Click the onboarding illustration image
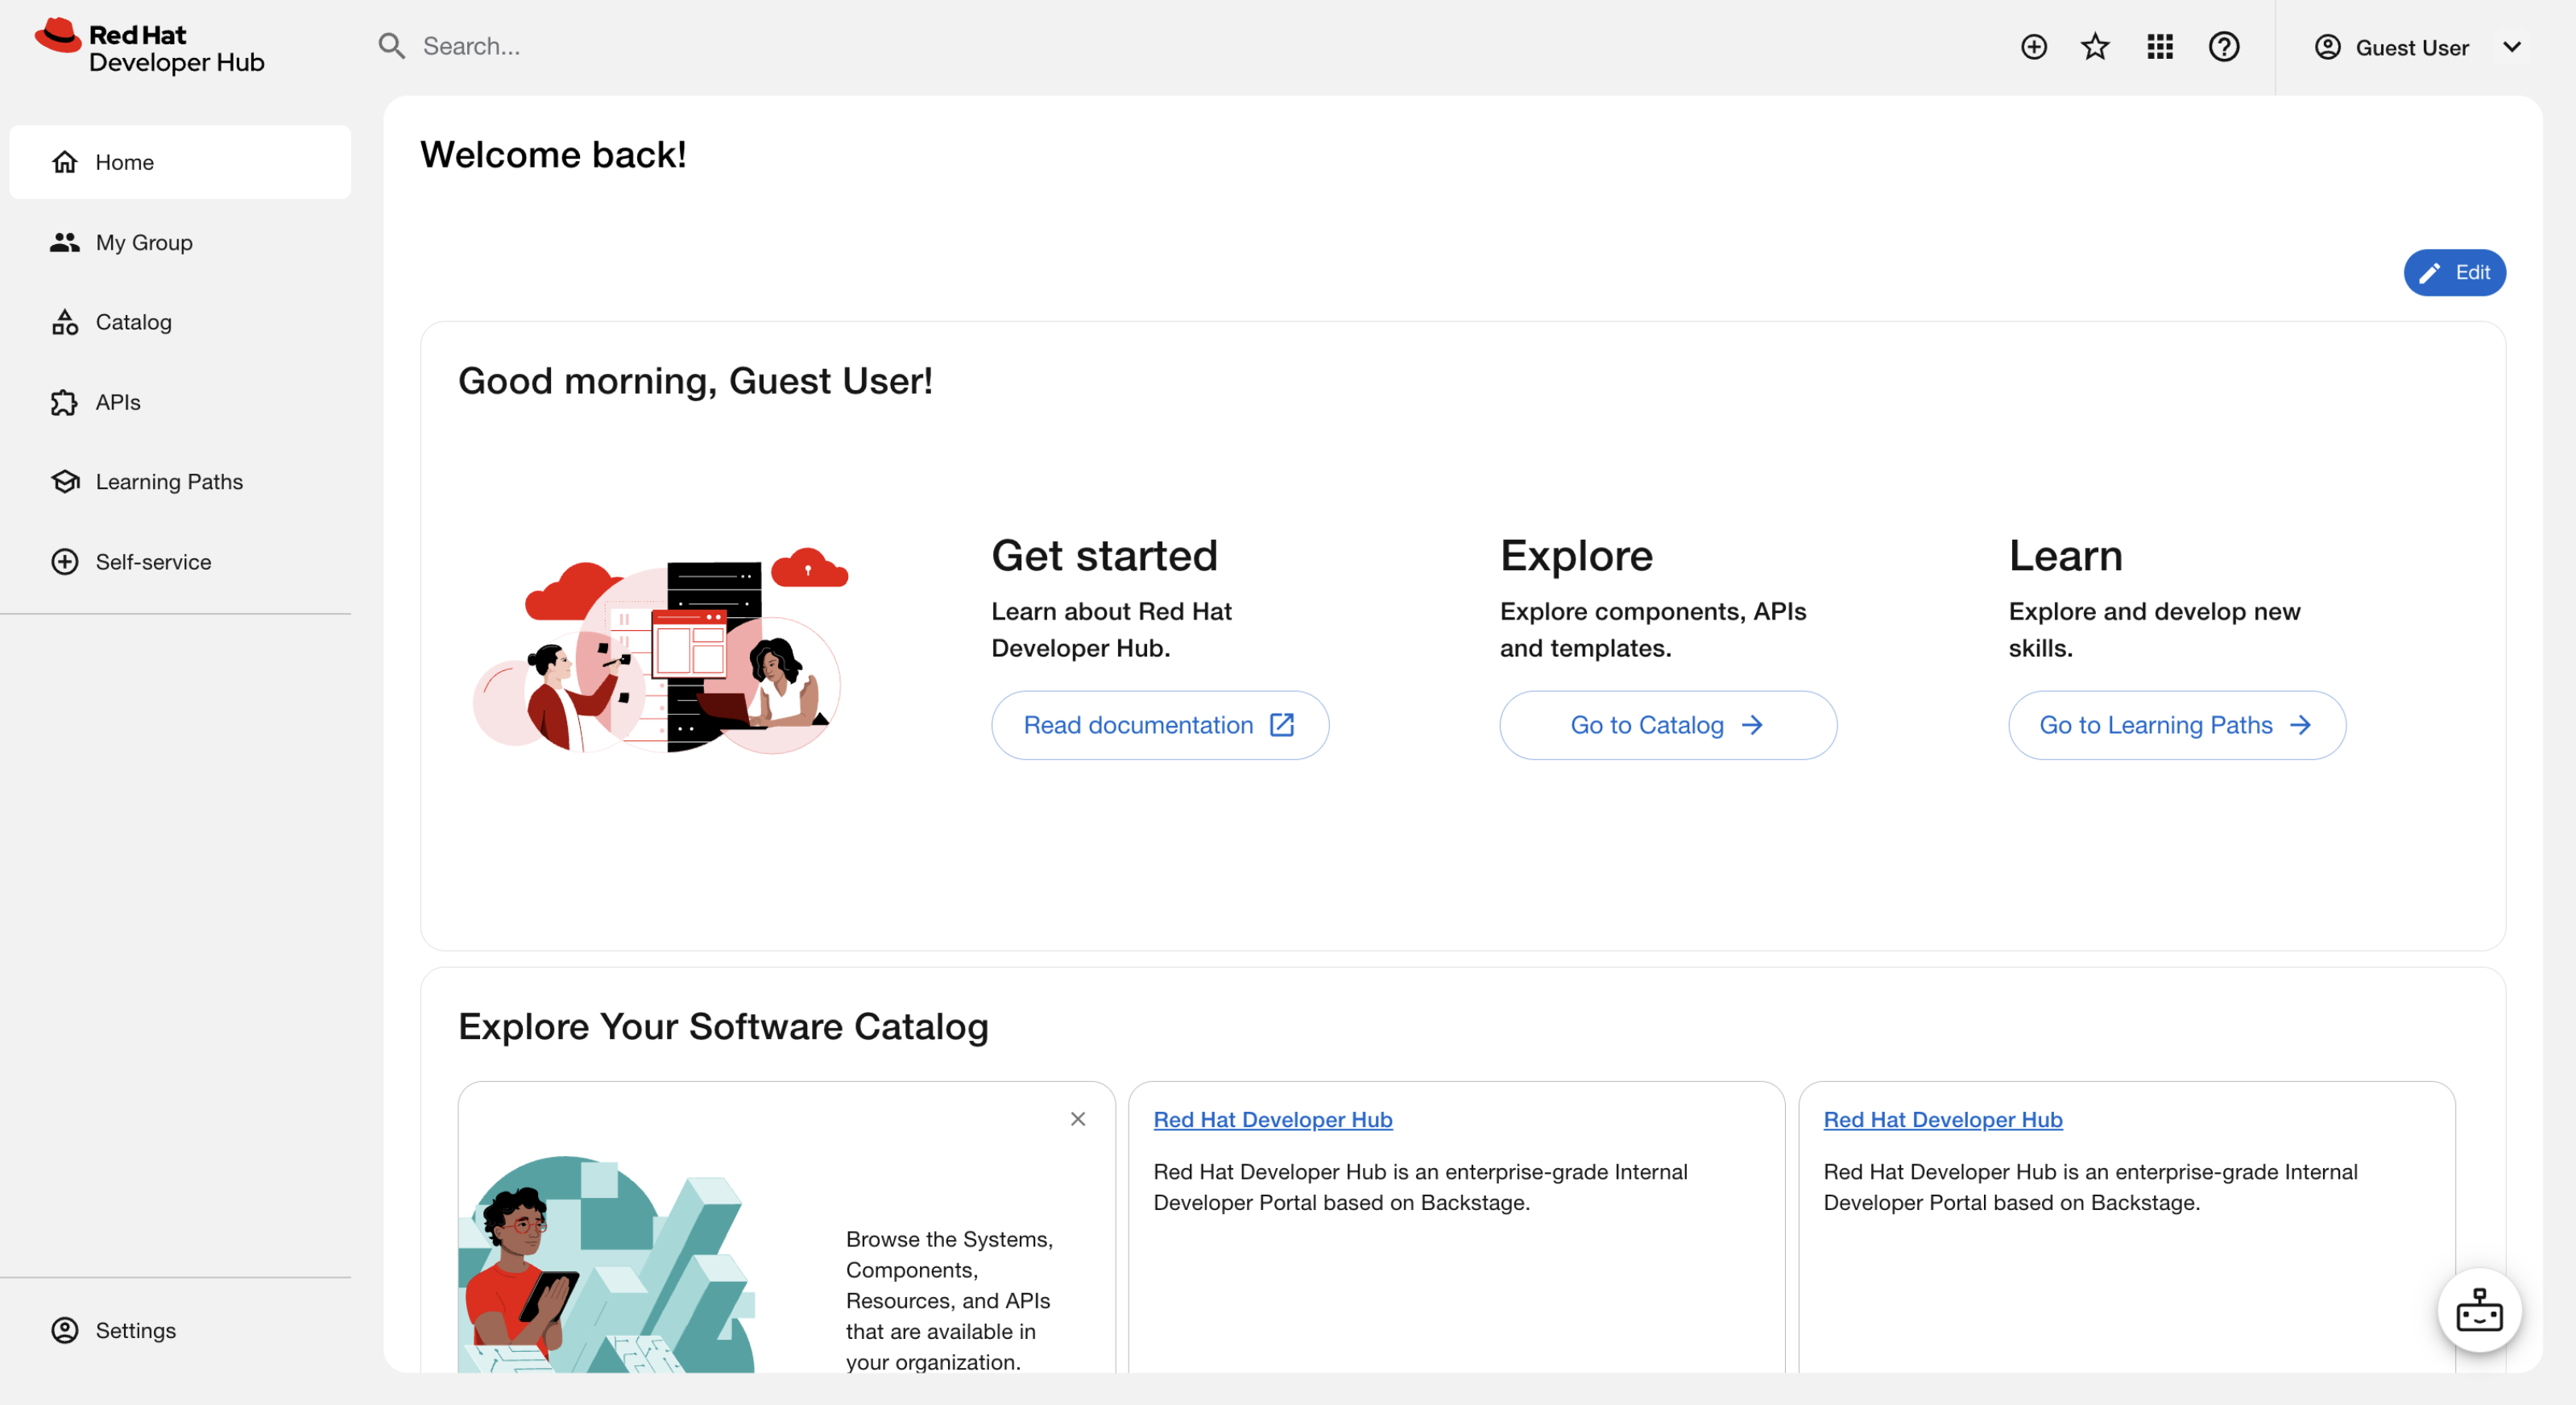2576x1405 pixels. 660,650
